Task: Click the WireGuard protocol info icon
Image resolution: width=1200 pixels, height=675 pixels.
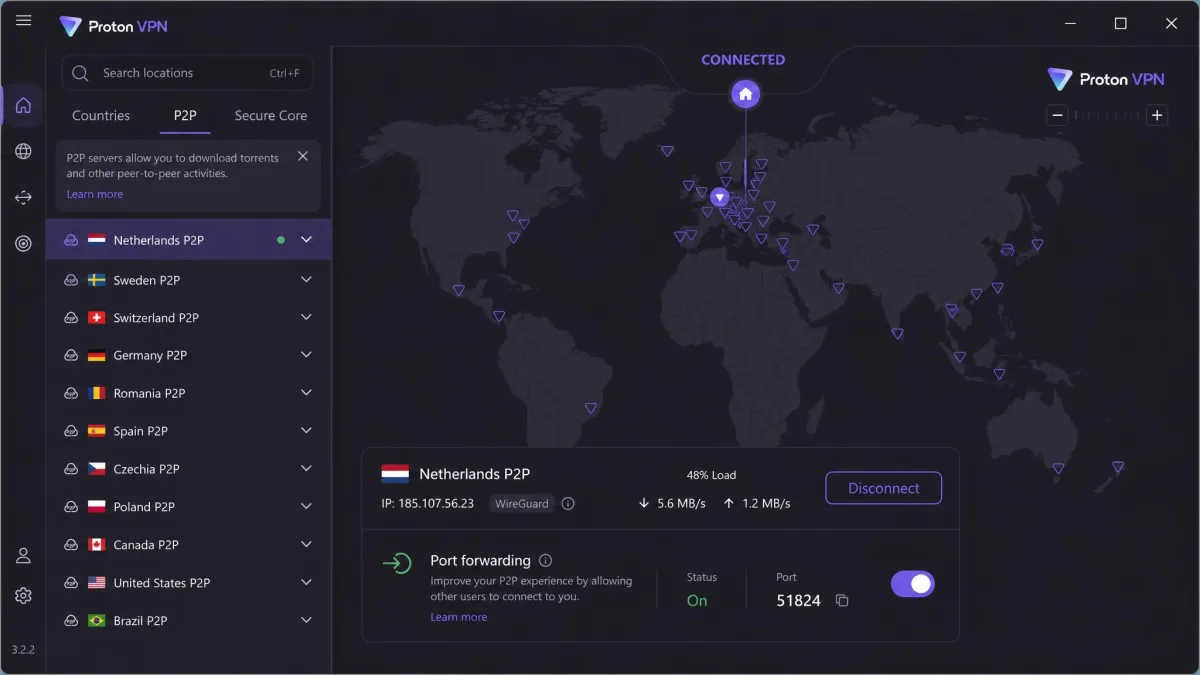Action: tap(568, 504)
